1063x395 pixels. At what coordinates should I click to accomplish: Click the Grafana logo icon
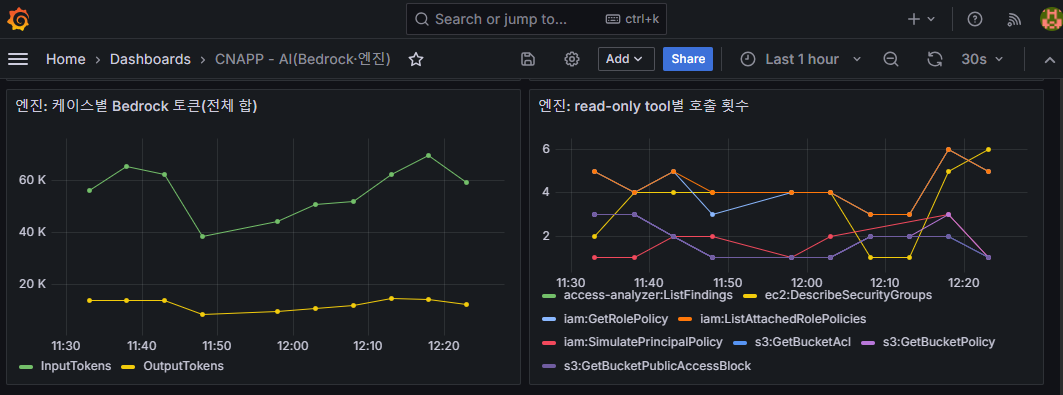[x=18, y=19]
